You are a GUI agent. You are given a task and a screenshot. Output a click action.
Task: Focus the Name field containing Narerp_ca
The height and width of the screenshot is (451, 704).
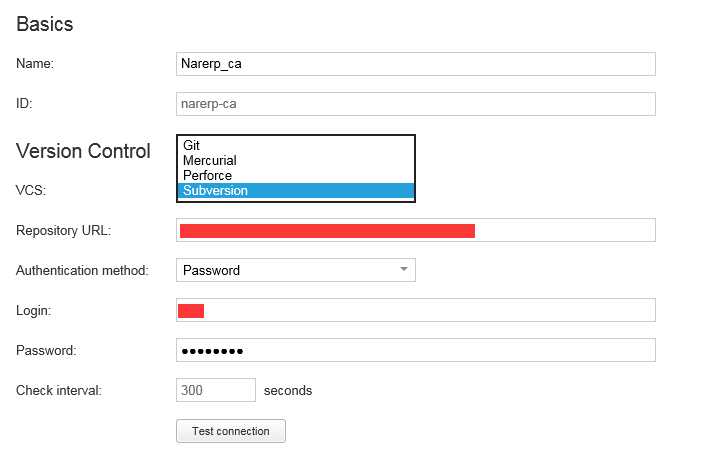pyautogui.click(x=415, y=64)
